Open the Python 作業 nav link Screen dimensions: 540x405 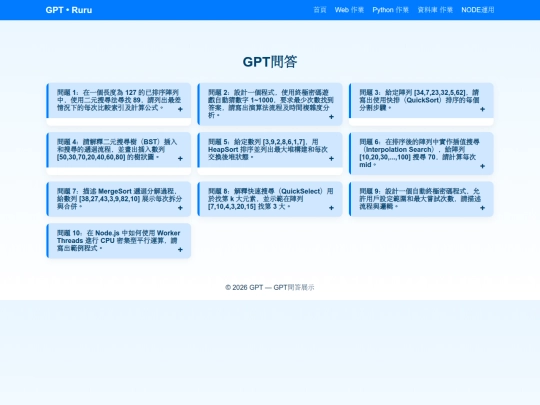[x=391, y=10]
